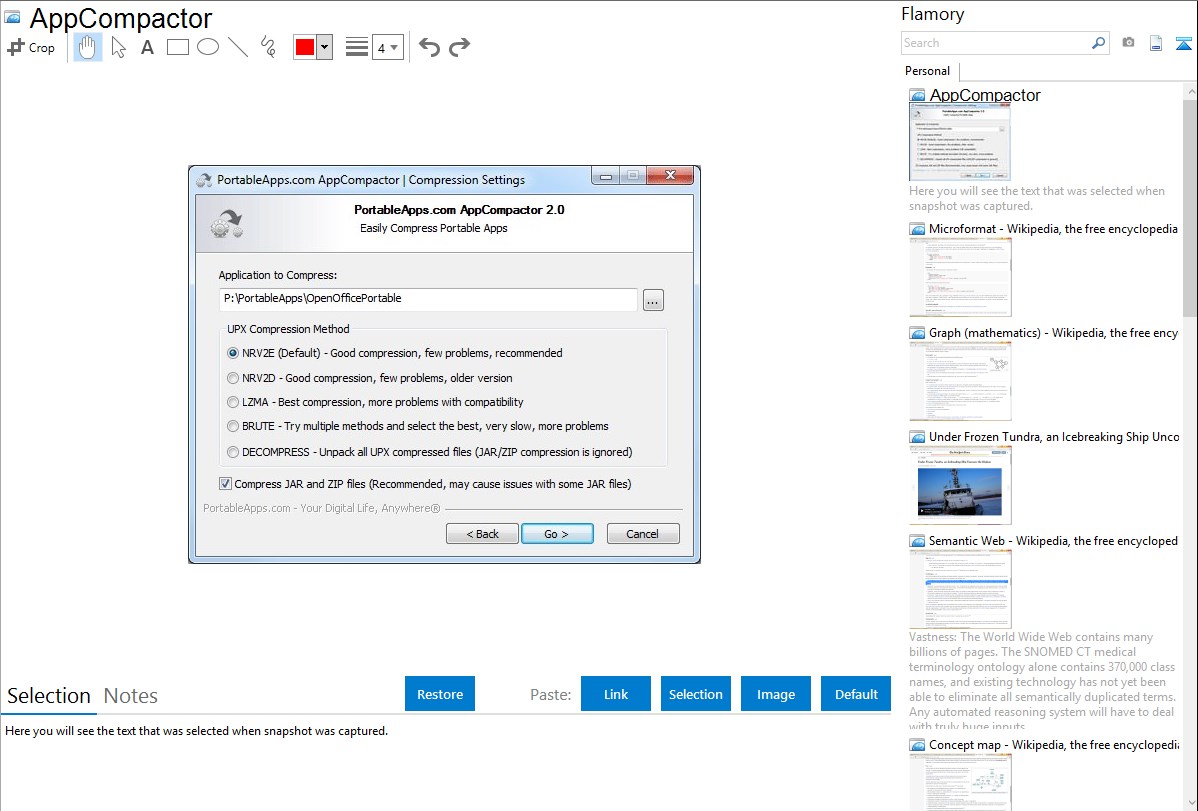The image size is (1198, 811).
Task: Click the Application to Compress path field
Action: (428, 299)
